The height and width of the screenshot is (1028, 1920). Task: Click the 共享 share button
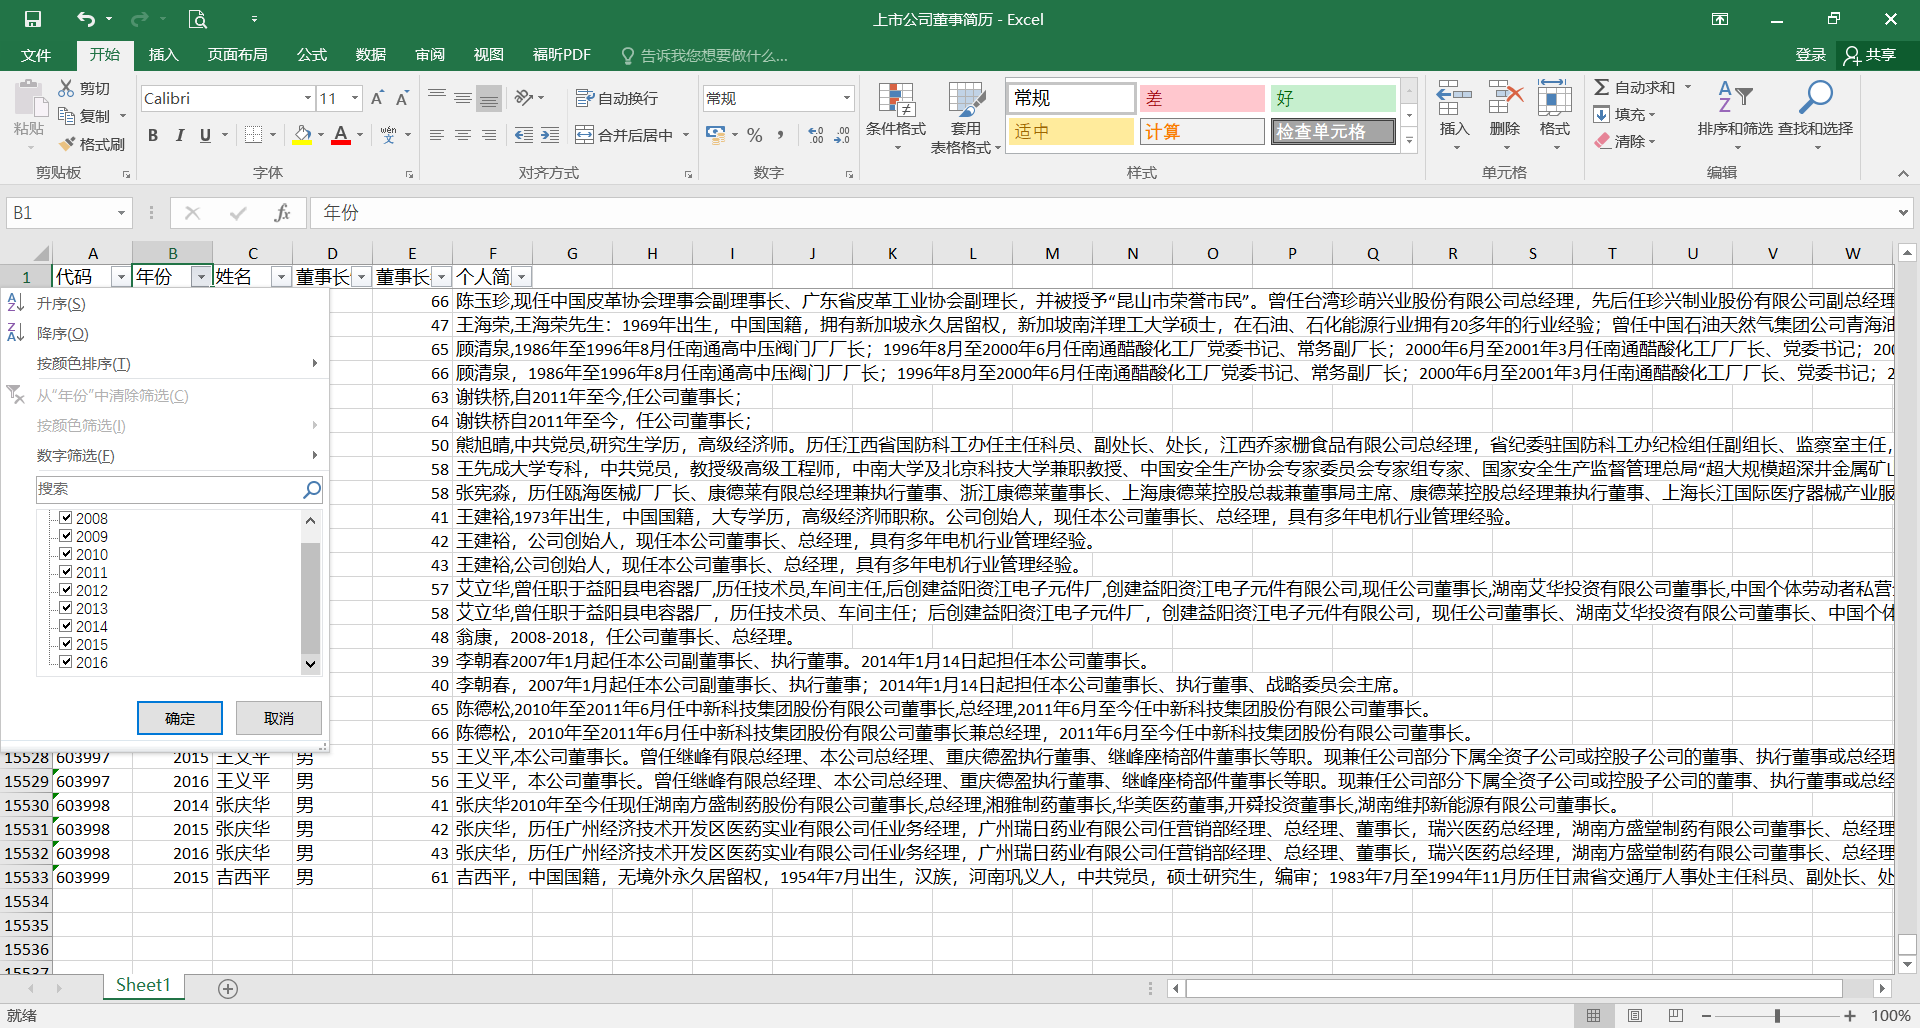[x=1871, y=55]
